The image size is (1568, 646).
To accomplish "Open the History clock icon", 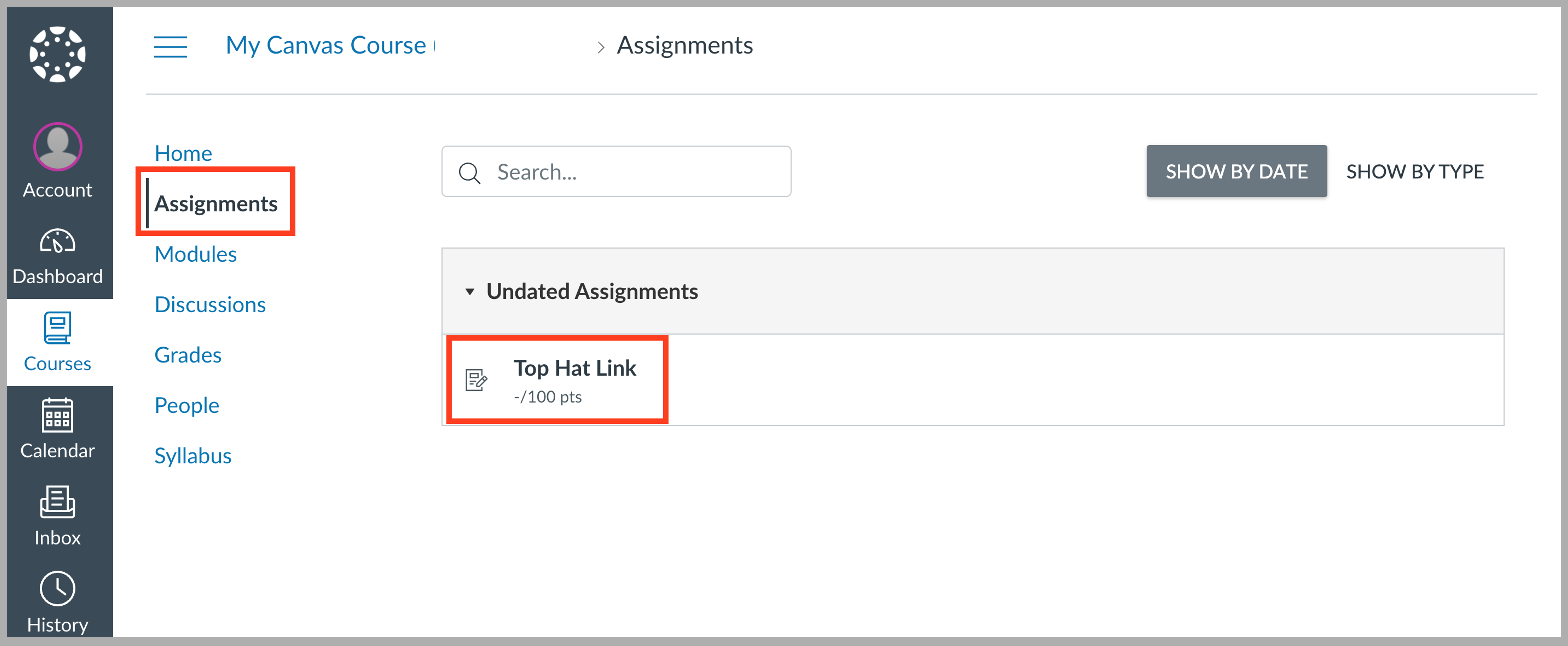I will [x=57, y=588].
